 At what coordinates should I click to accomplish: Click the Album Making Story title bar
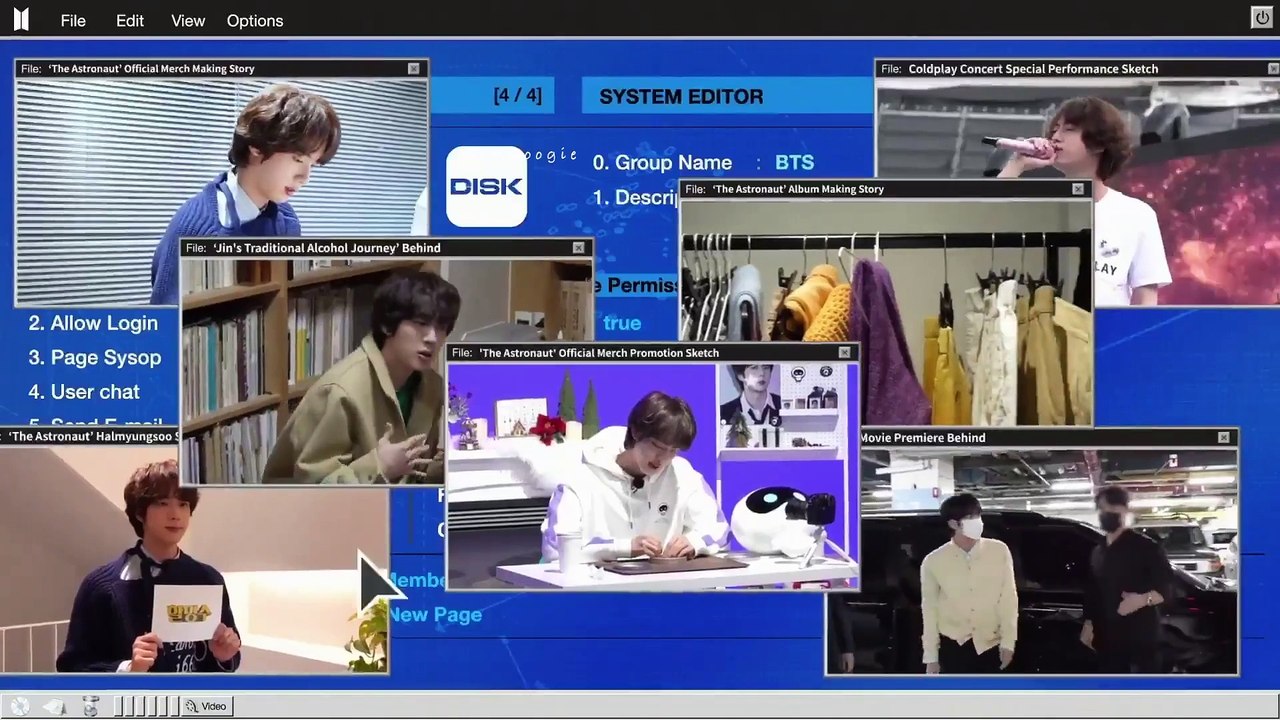886,188
